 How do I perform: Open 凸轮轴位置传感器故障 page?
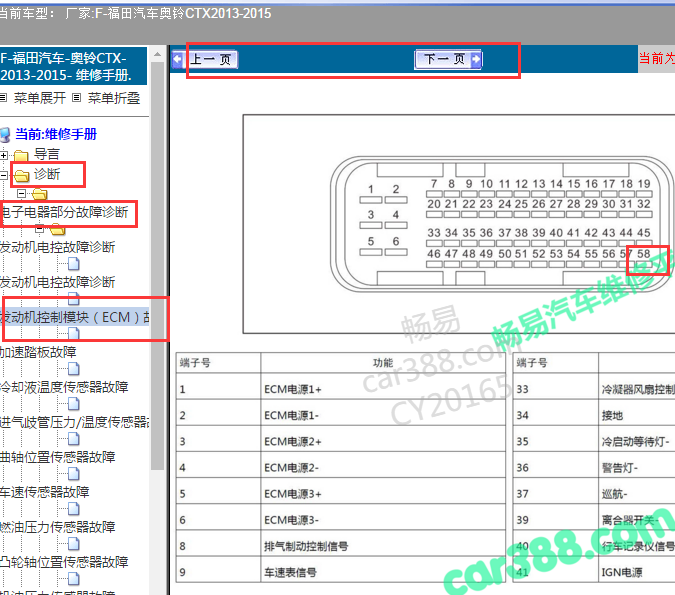click(x=64, y=562)
